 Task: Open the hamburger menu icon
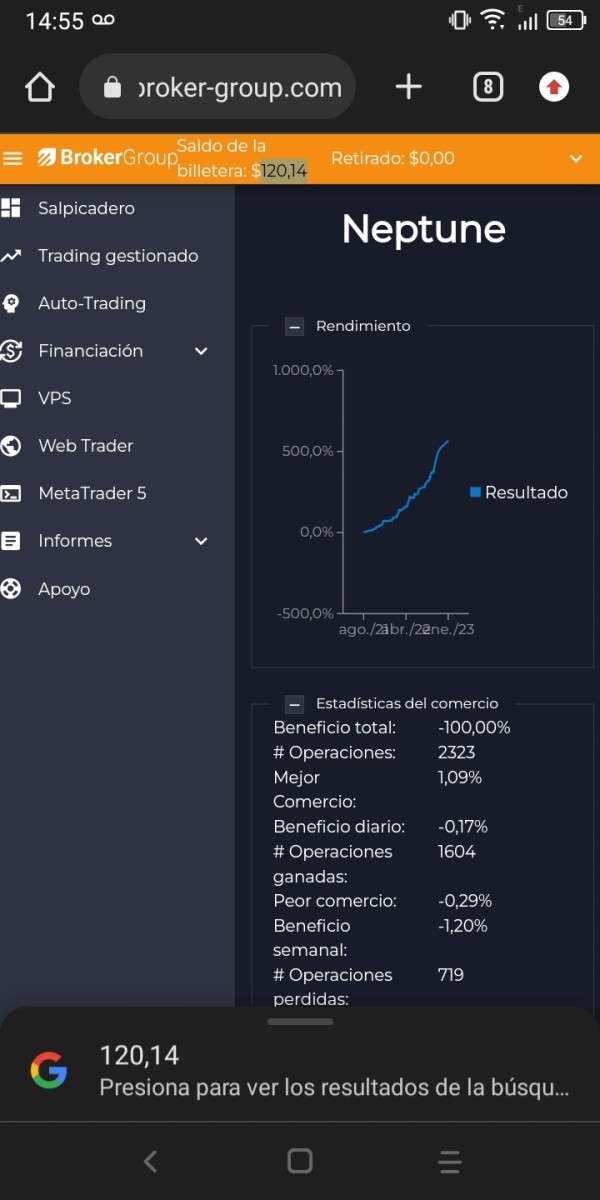tap(13, 158)
